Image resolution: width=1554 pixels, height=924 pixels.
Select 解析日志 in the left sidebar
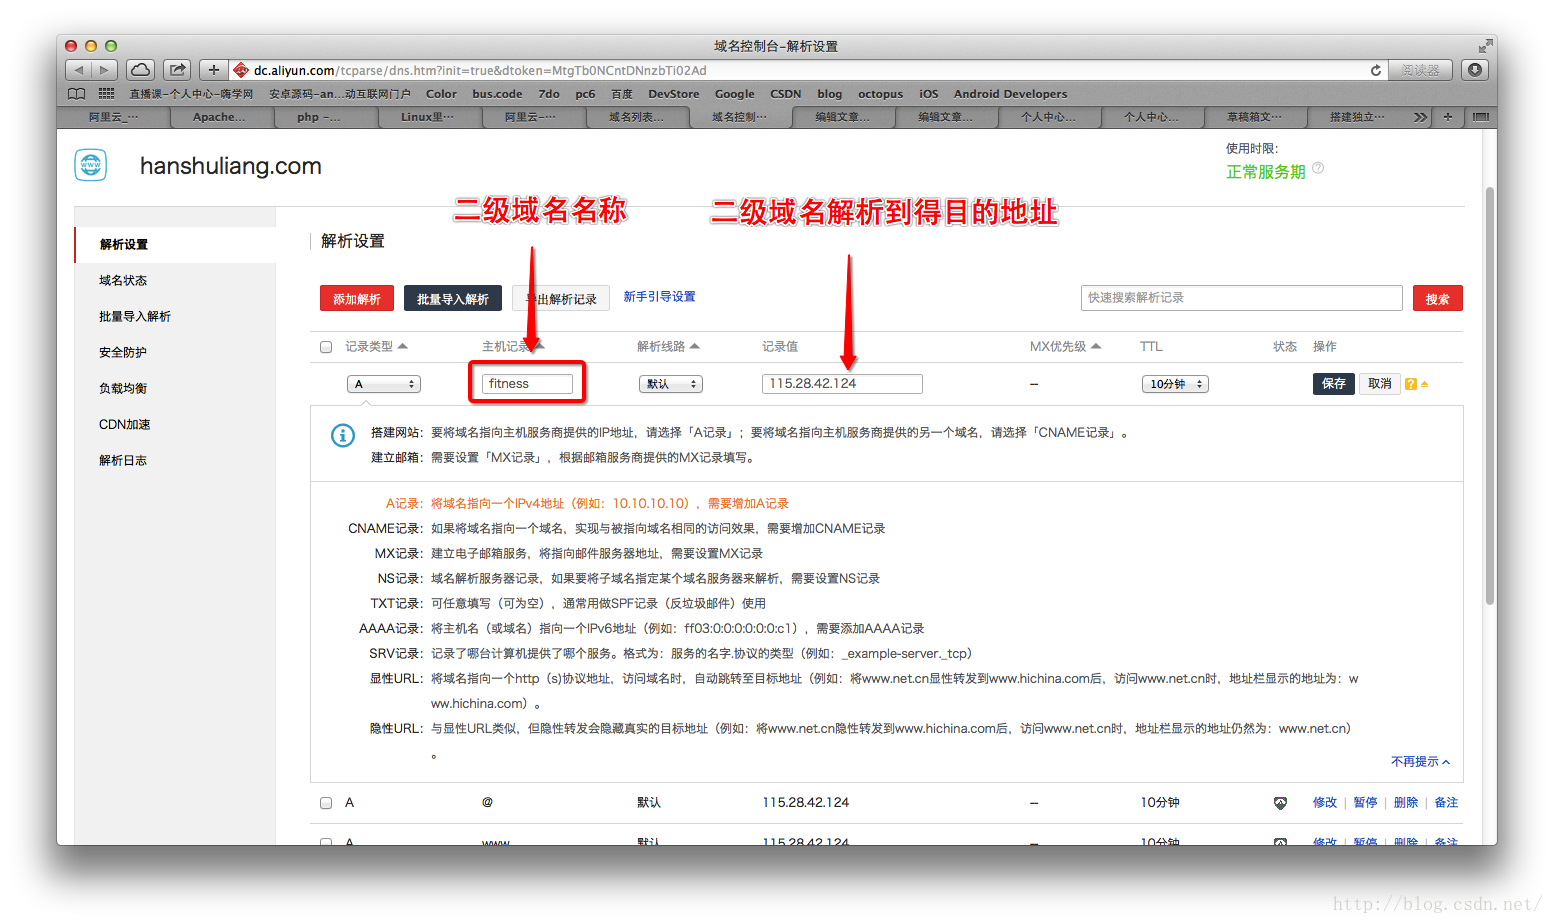(123, 461)
